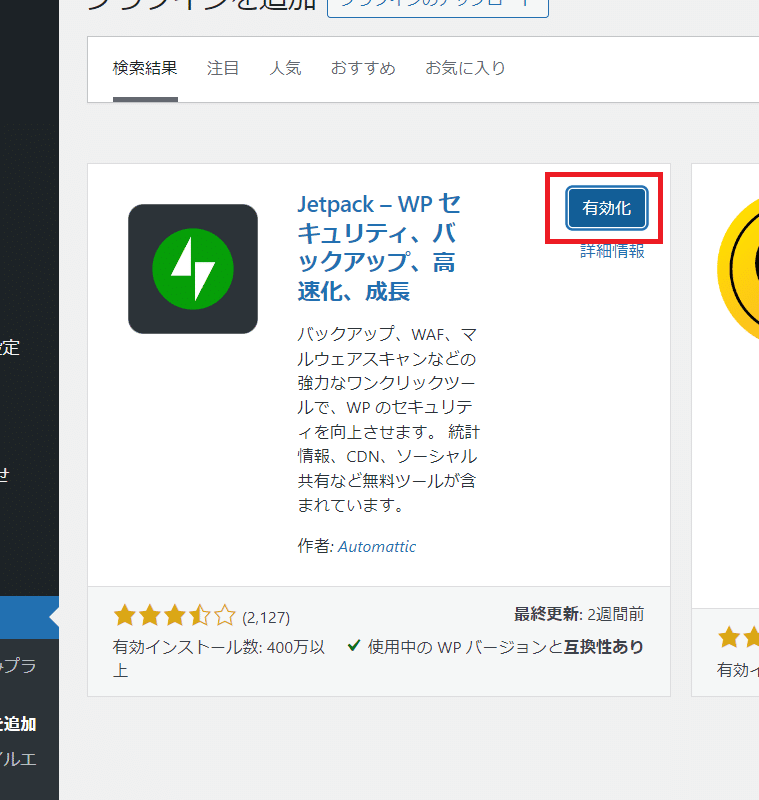Viewport: 759px width, 800px height.
Task: Switch to the 人気 tab
Action: point(285,68)
